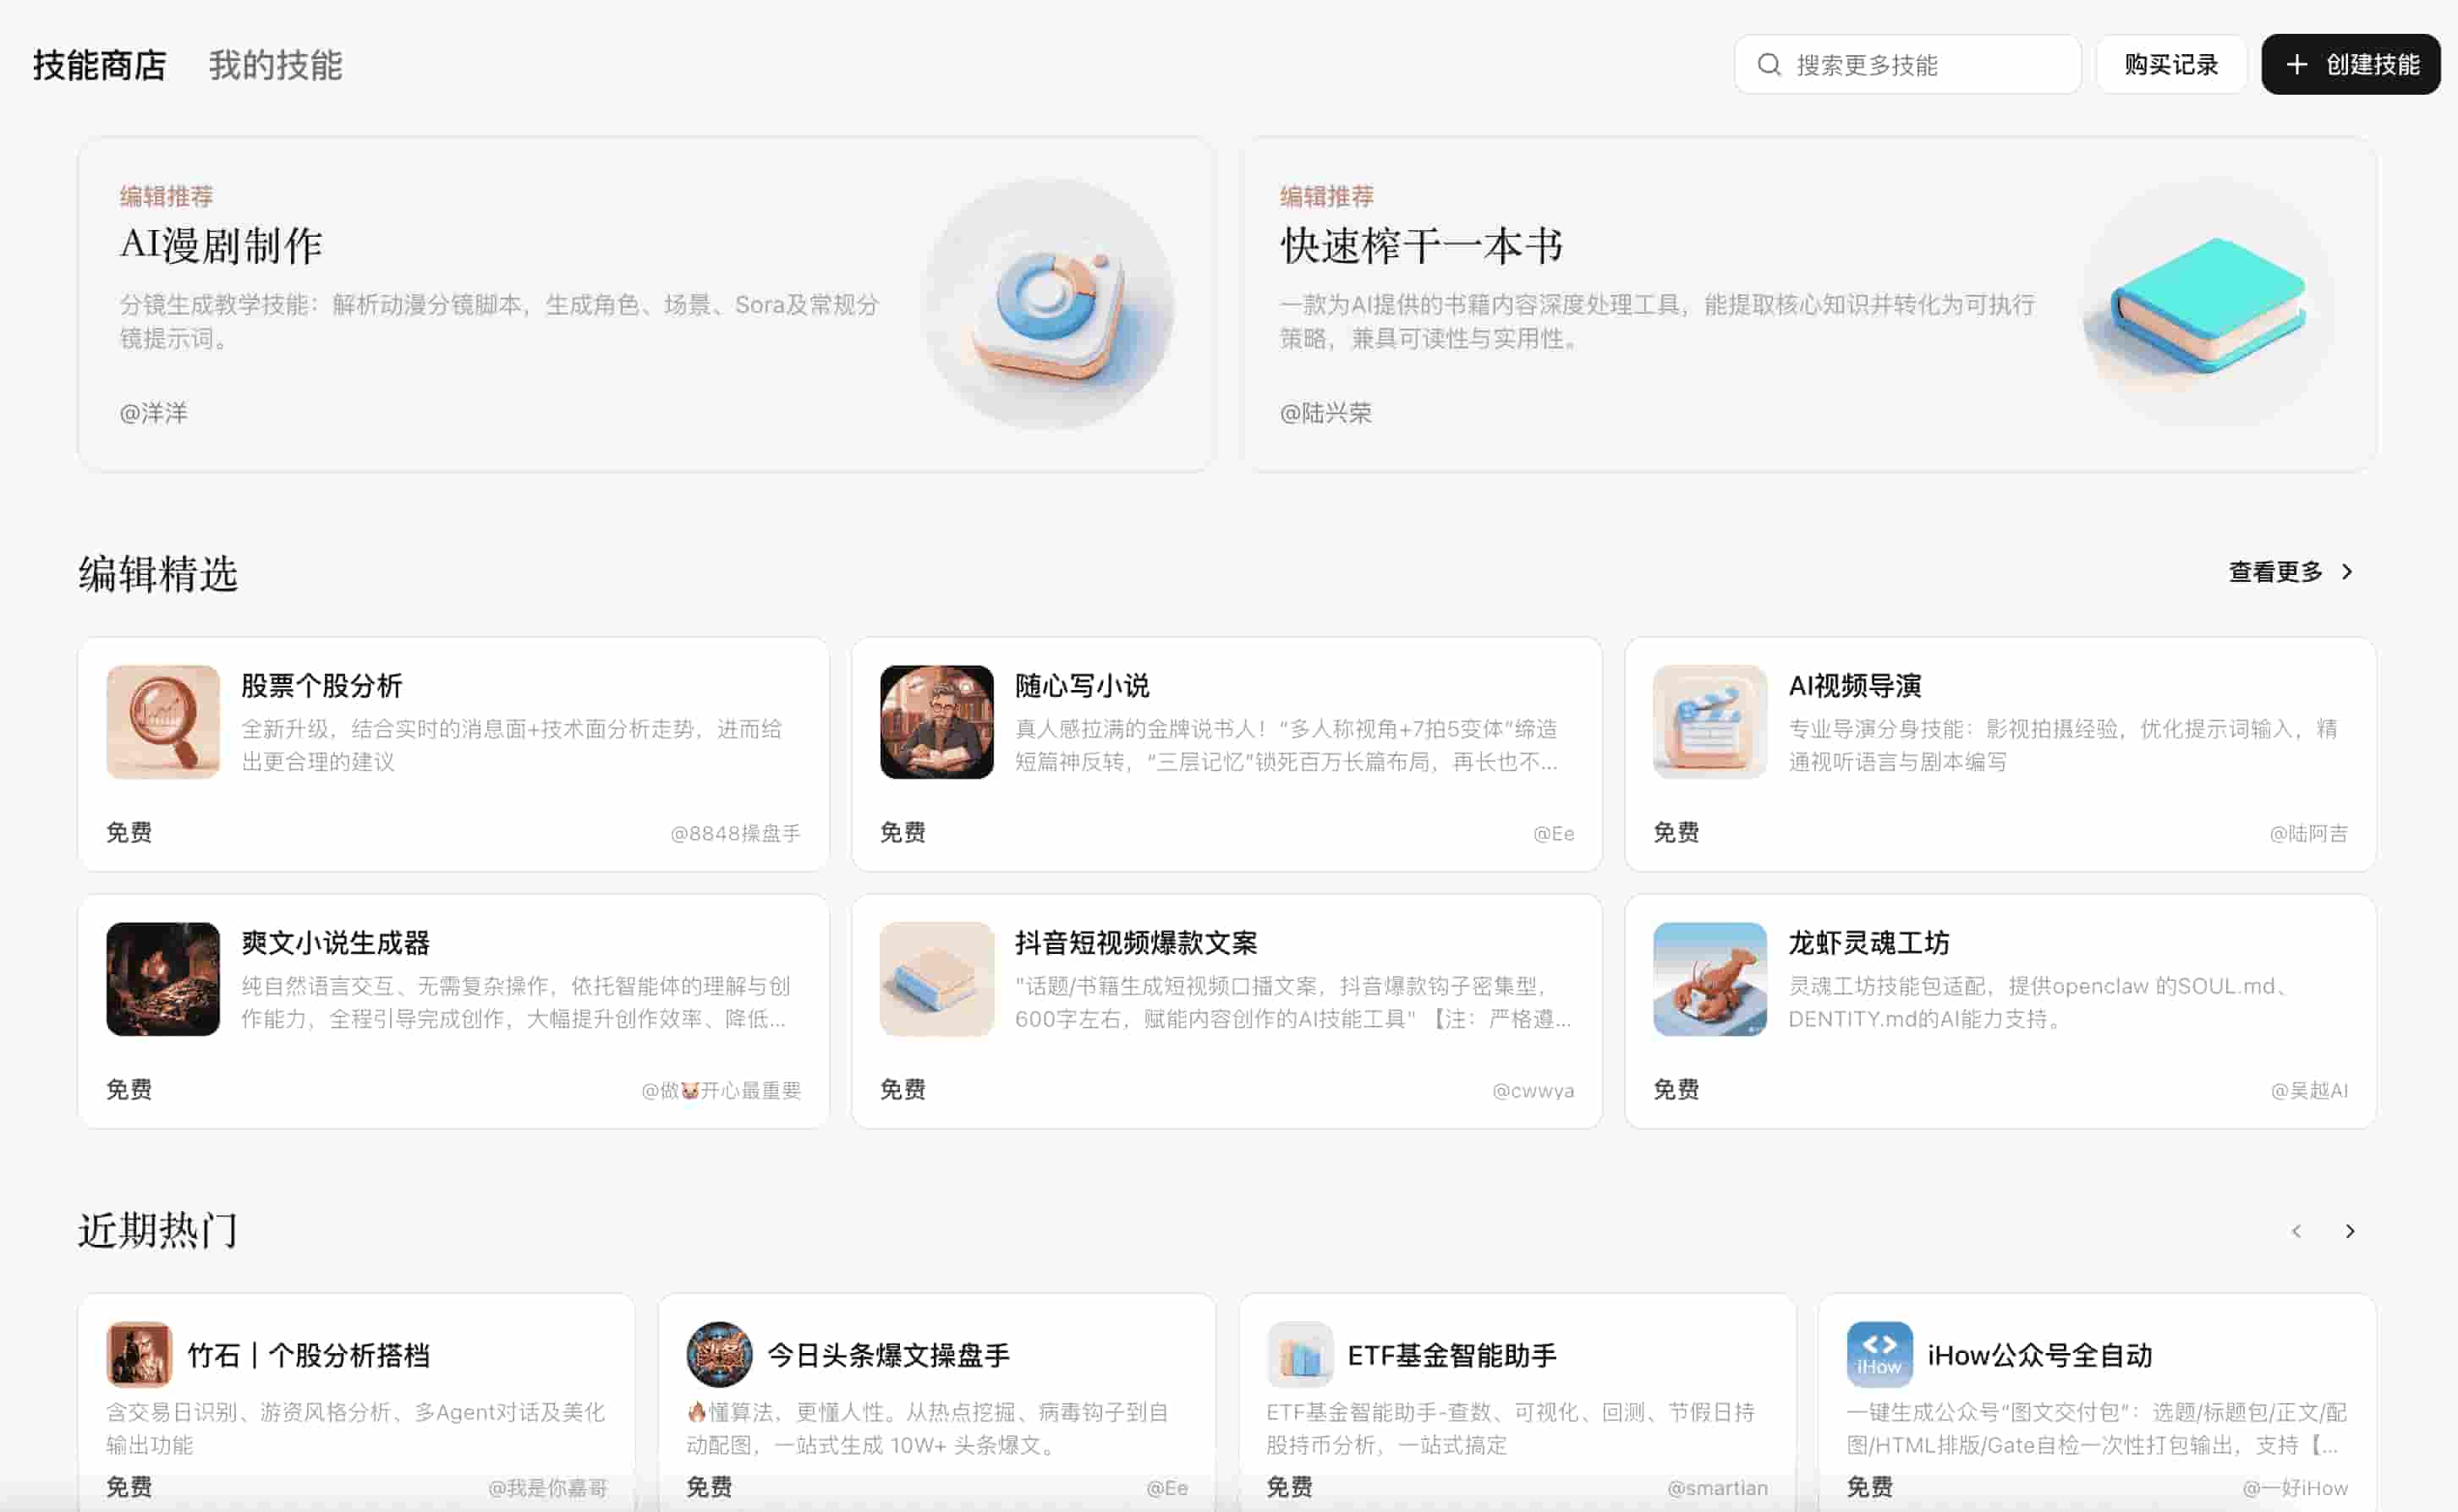The image size is (2458, 1512).
Task: Open 购买记录 purchase history
Action: [x=2170, y=65]
